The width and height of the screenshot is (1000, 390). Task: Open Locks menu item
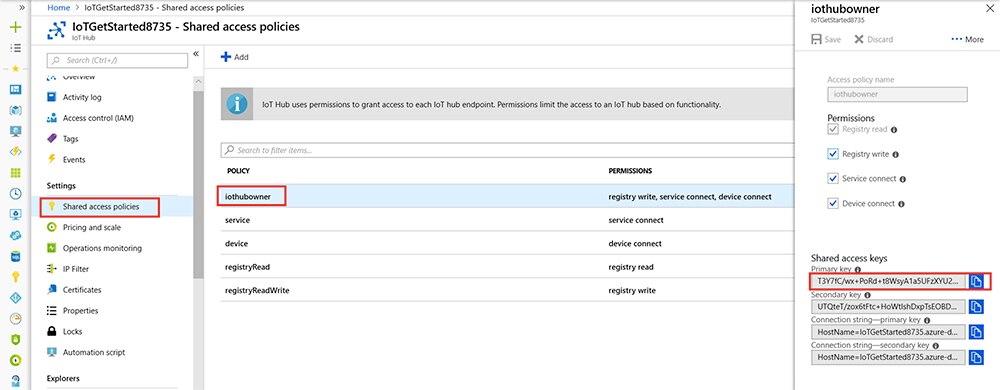(x=64, y=331)
